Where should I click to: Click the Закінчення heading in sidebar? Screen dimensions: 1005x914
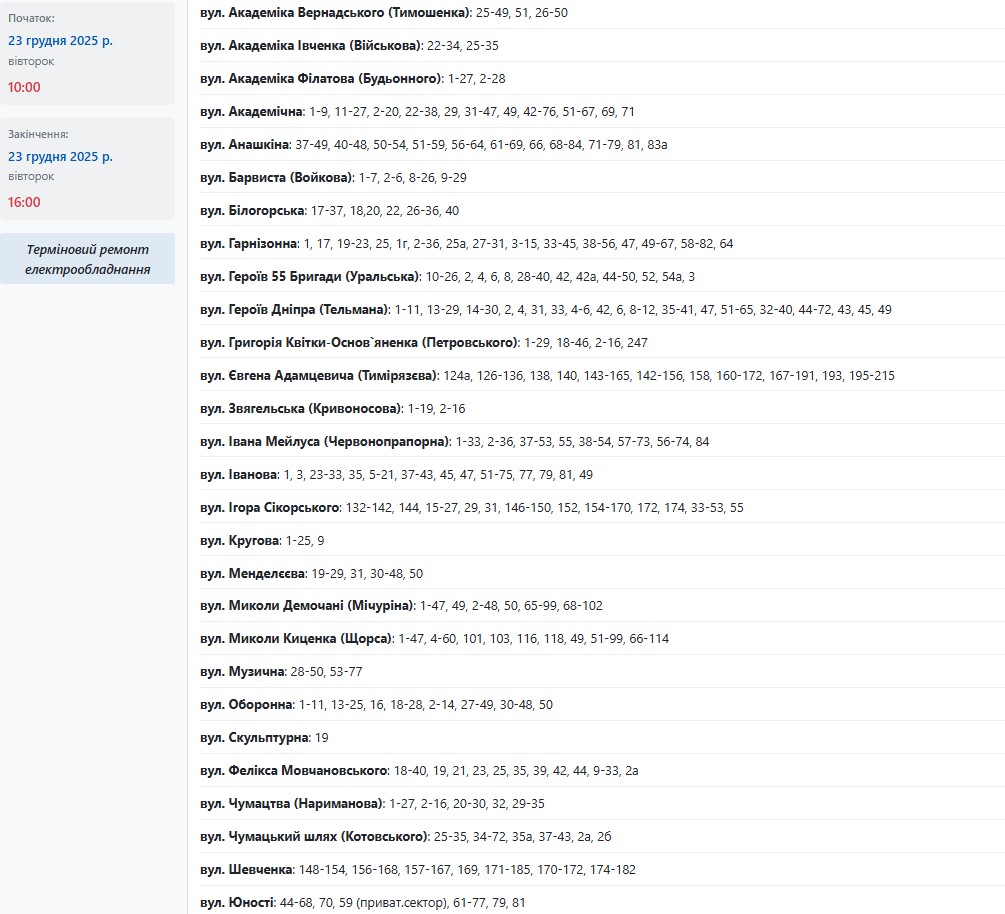click(x=38, y=134)
